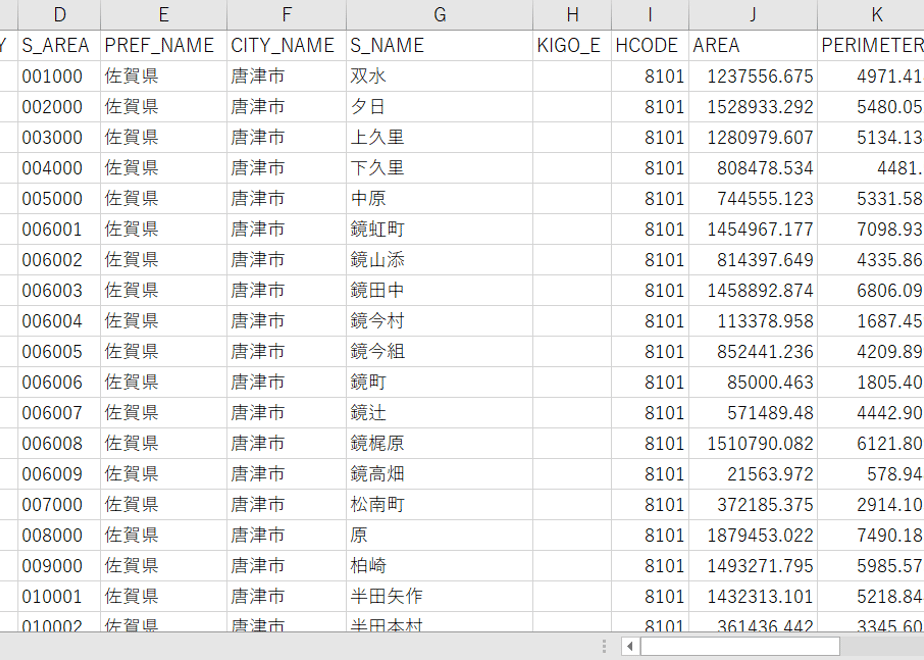The image size is (924, 660).
Task: Select AREA value 1528933.292
Action: pyautogui.click(x=753, y=107)
